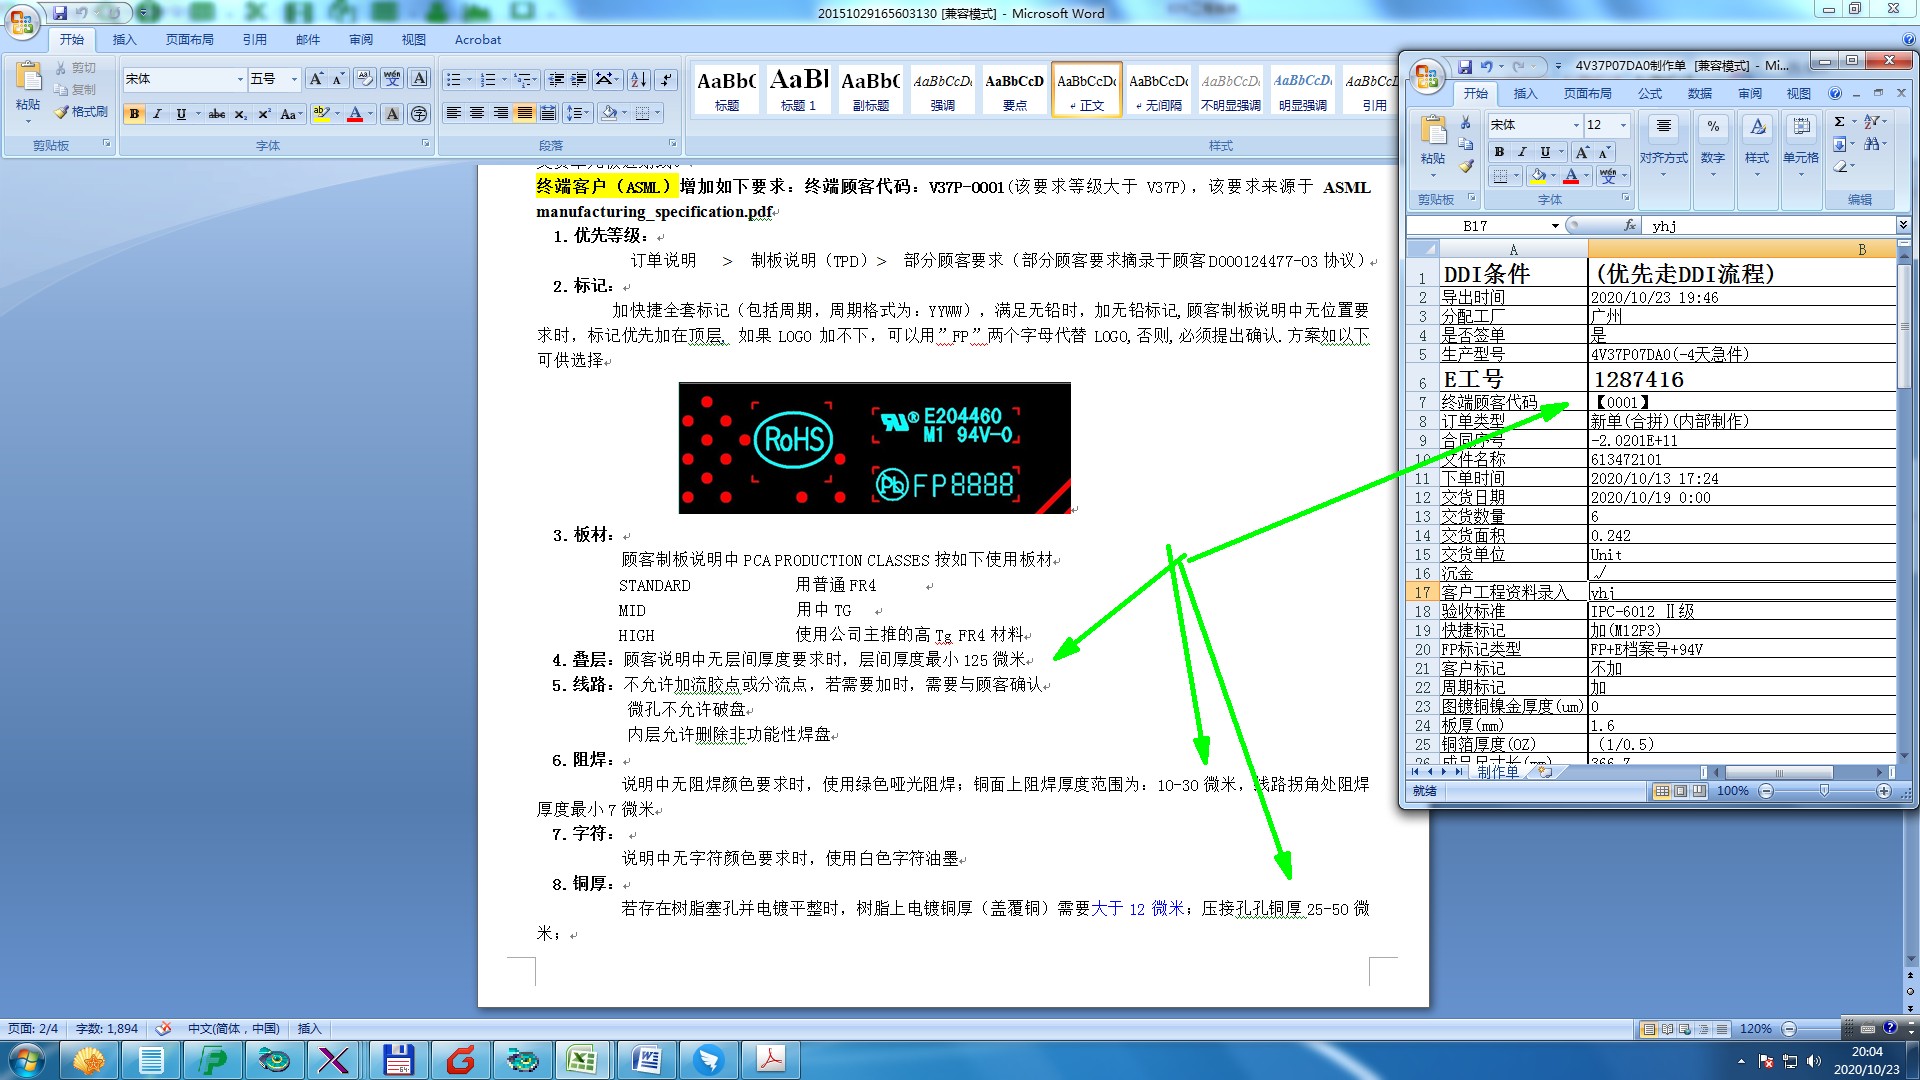The image size is (1920, 1080).
Task: Click Excel's fill color paint bucket
Action: click(1539, 177)
